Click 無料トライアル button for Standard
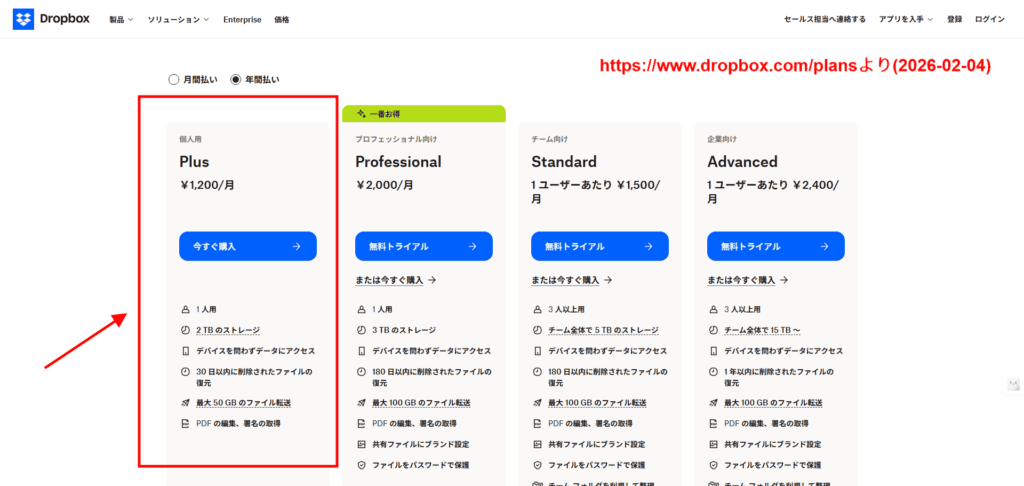 pyautogui.click(x=600, y=246)
